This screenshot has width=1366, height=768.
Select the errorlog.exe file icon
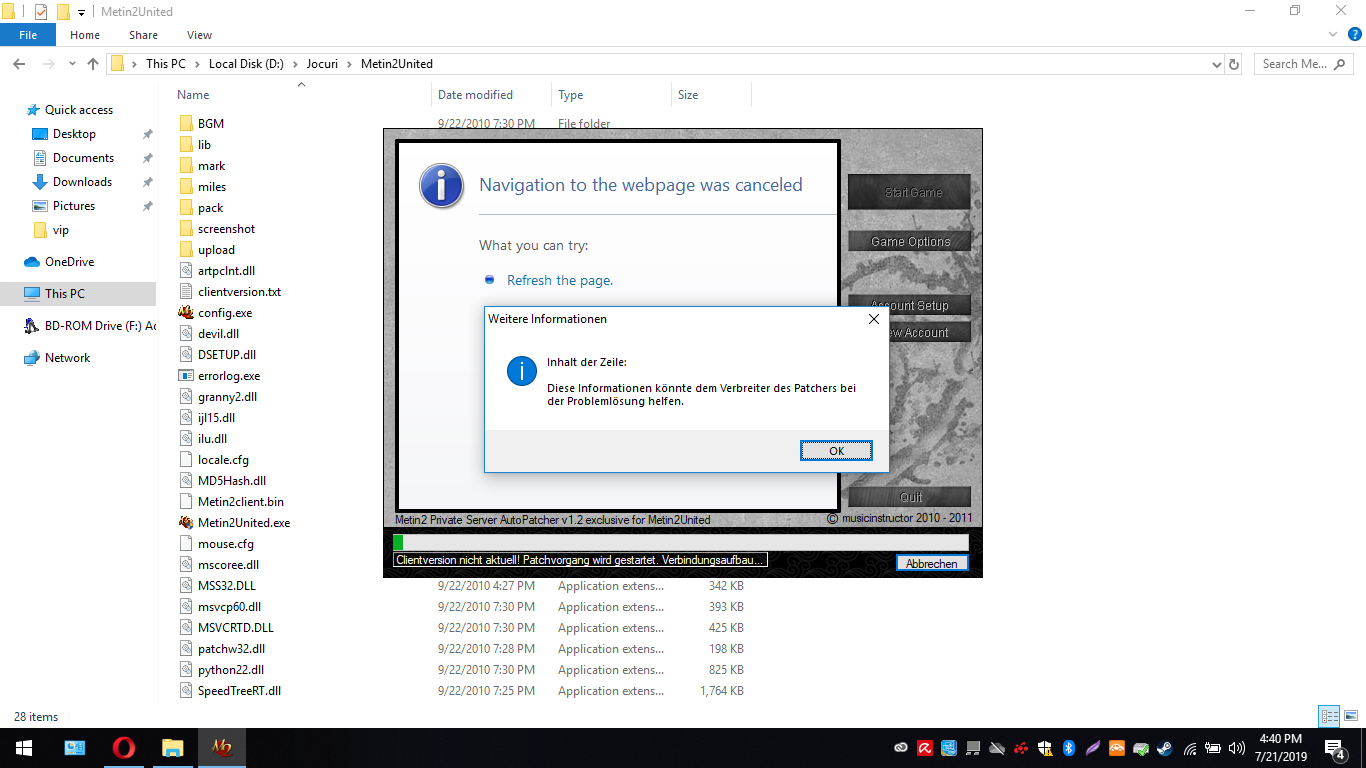tap(186, 376)
